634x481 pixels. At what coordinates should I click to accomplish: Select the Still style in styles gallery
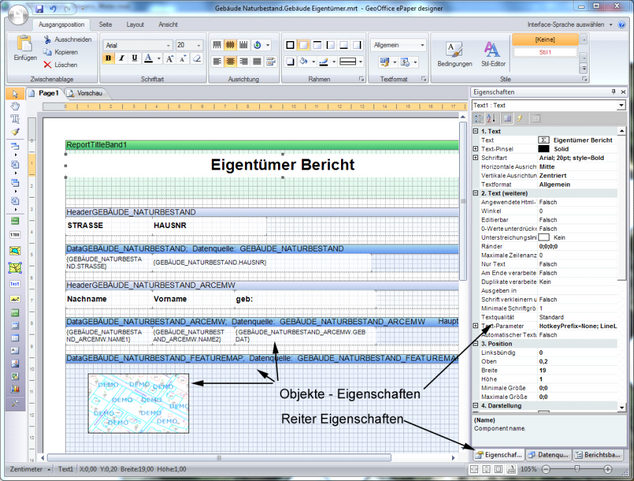(545, 51)
